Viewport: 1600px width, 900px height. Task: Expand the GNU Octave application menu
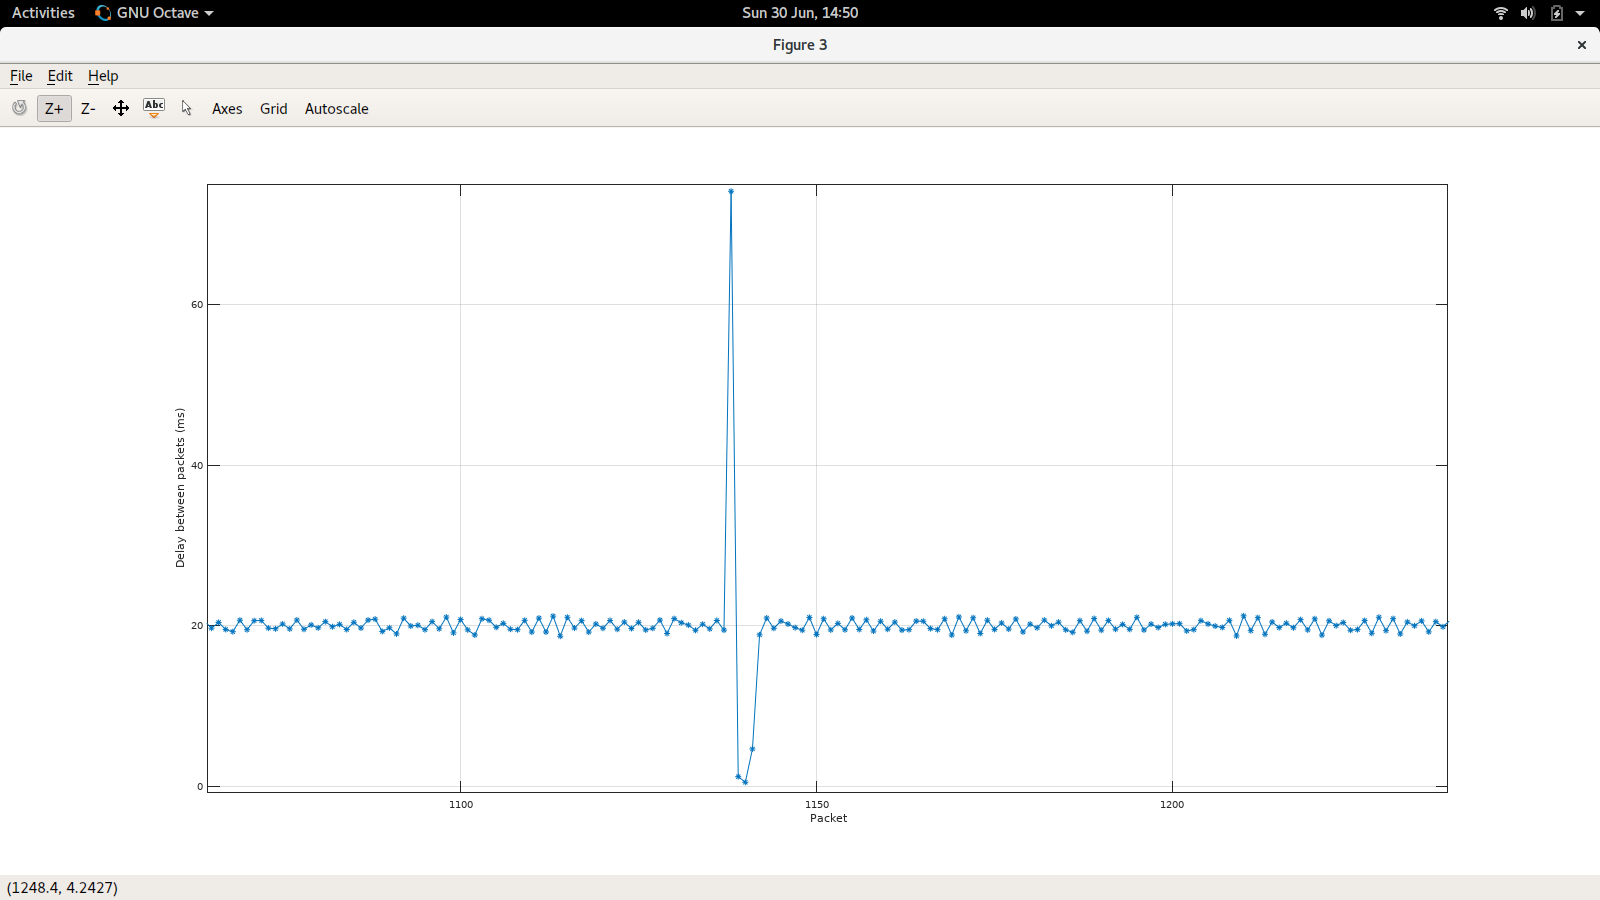click(x=154, y=13)
